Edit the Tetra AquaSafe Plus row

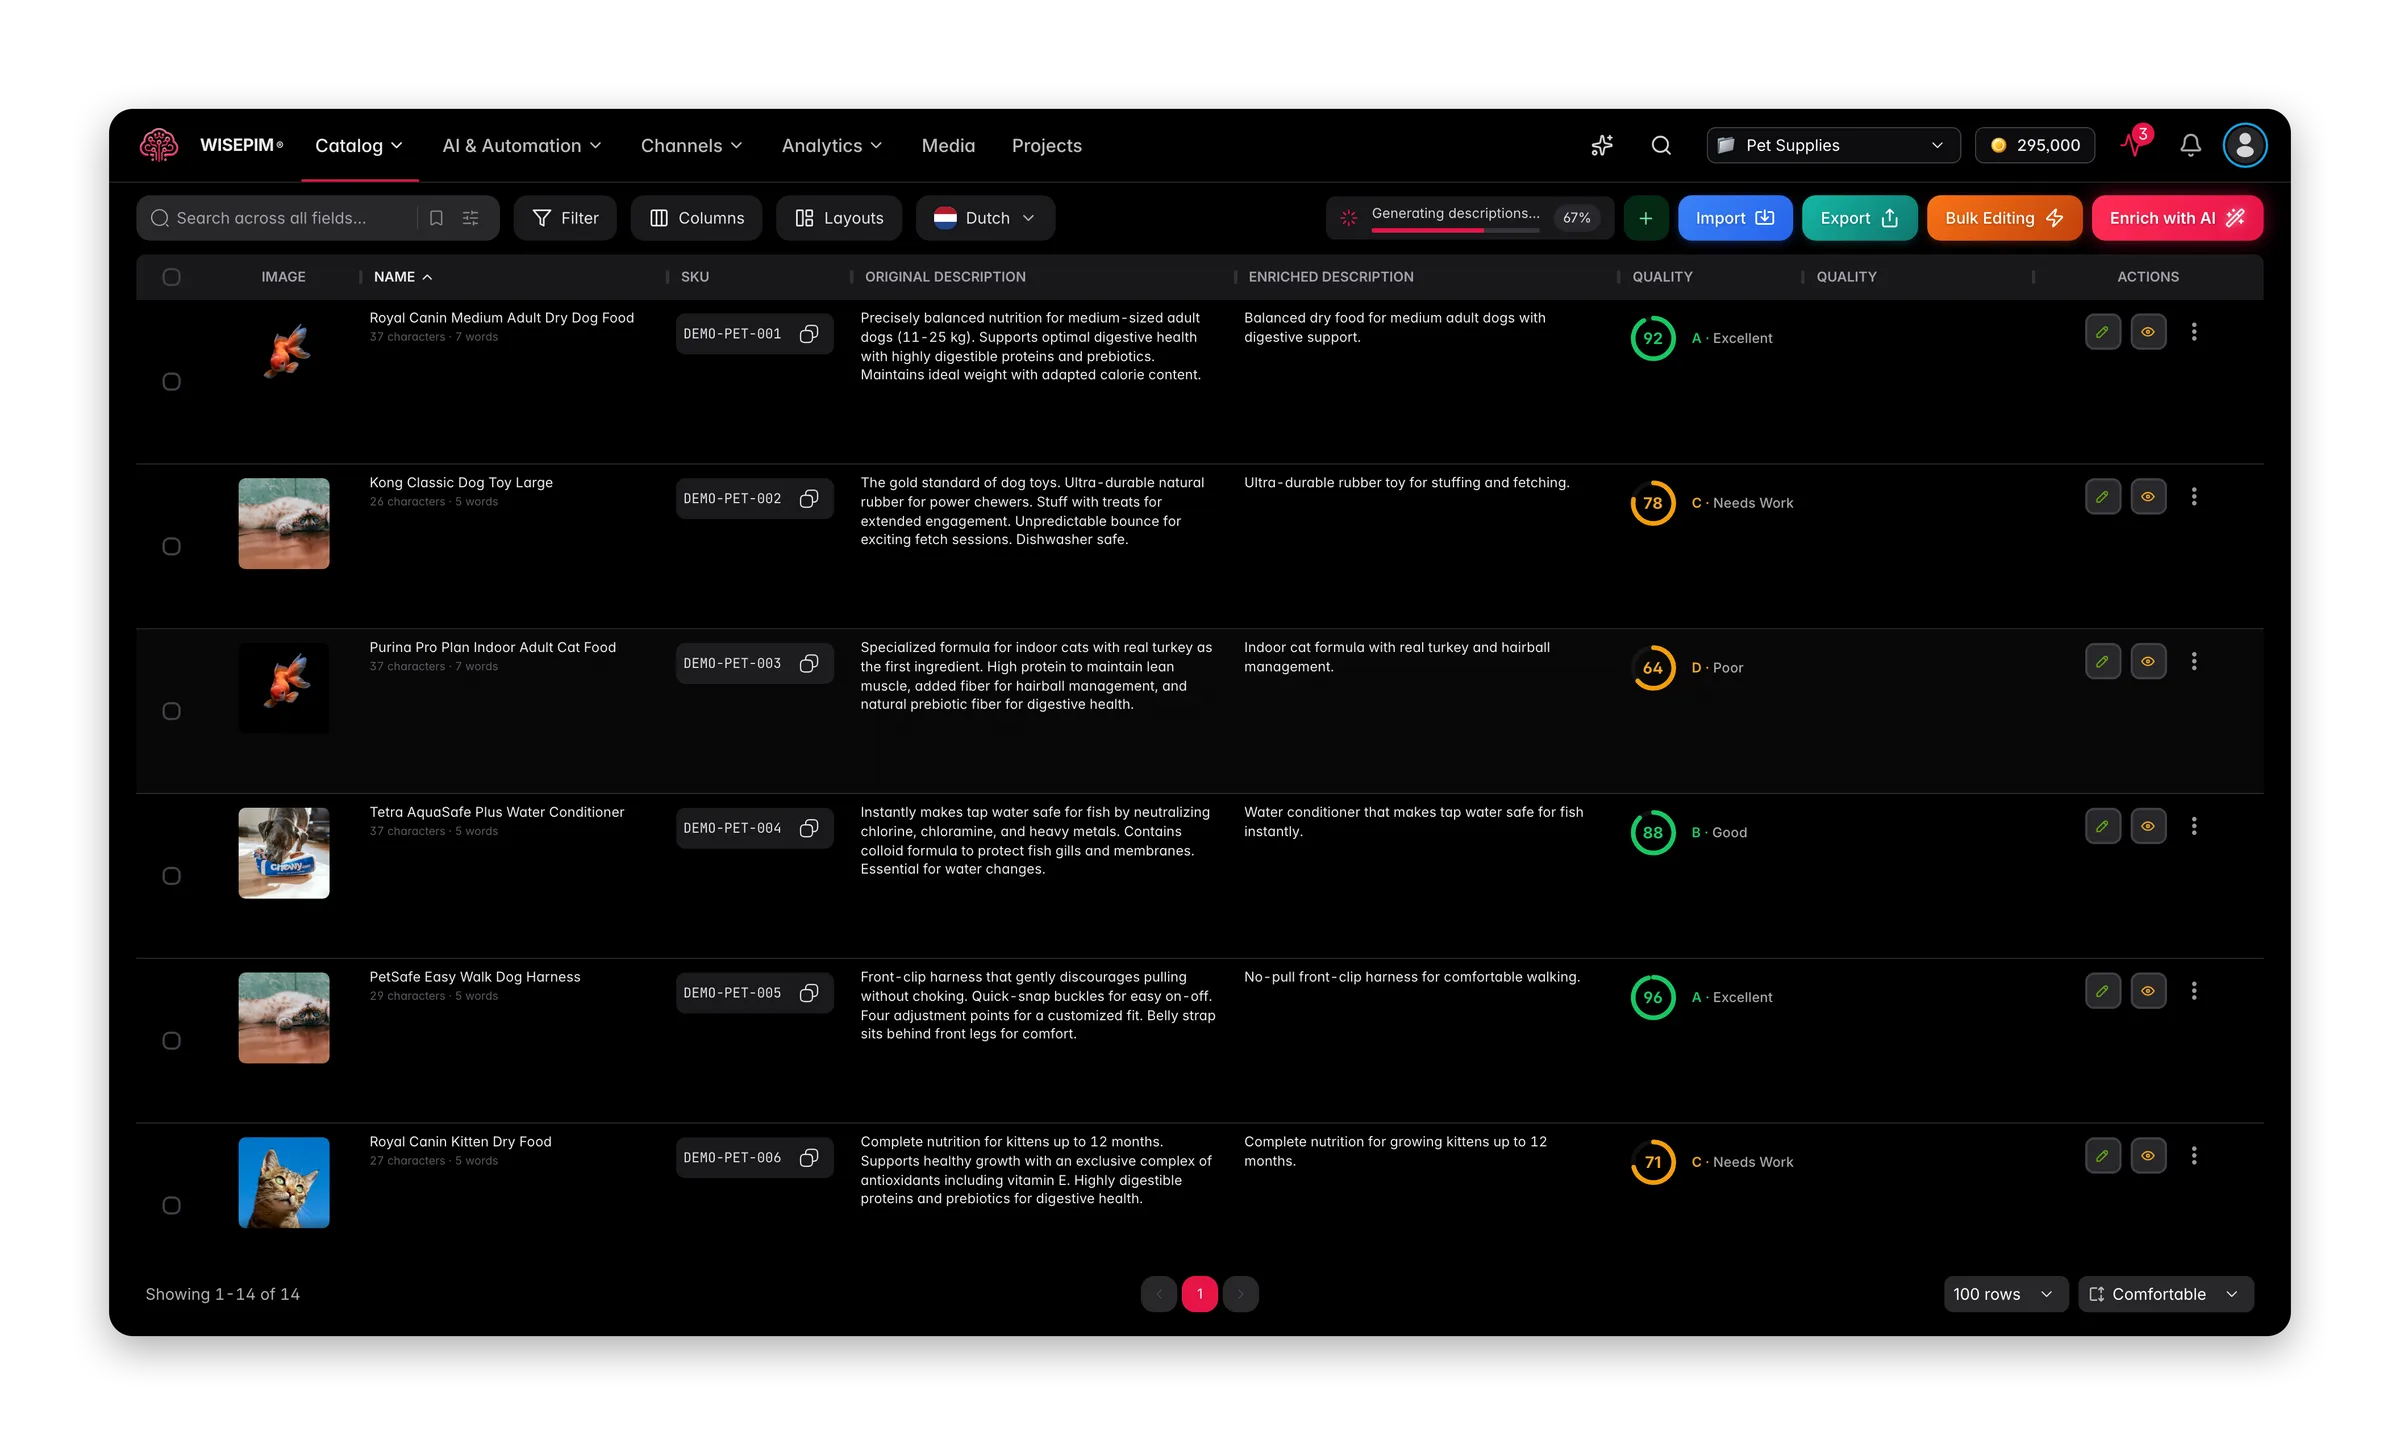2103,827
